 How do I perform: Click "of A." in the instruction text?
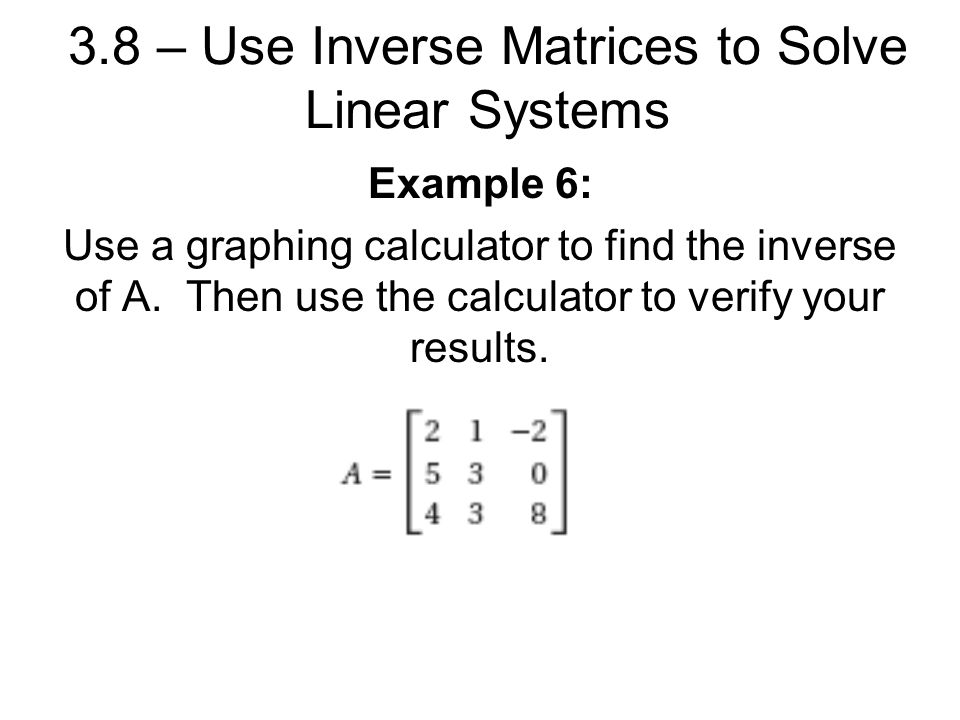117,298
